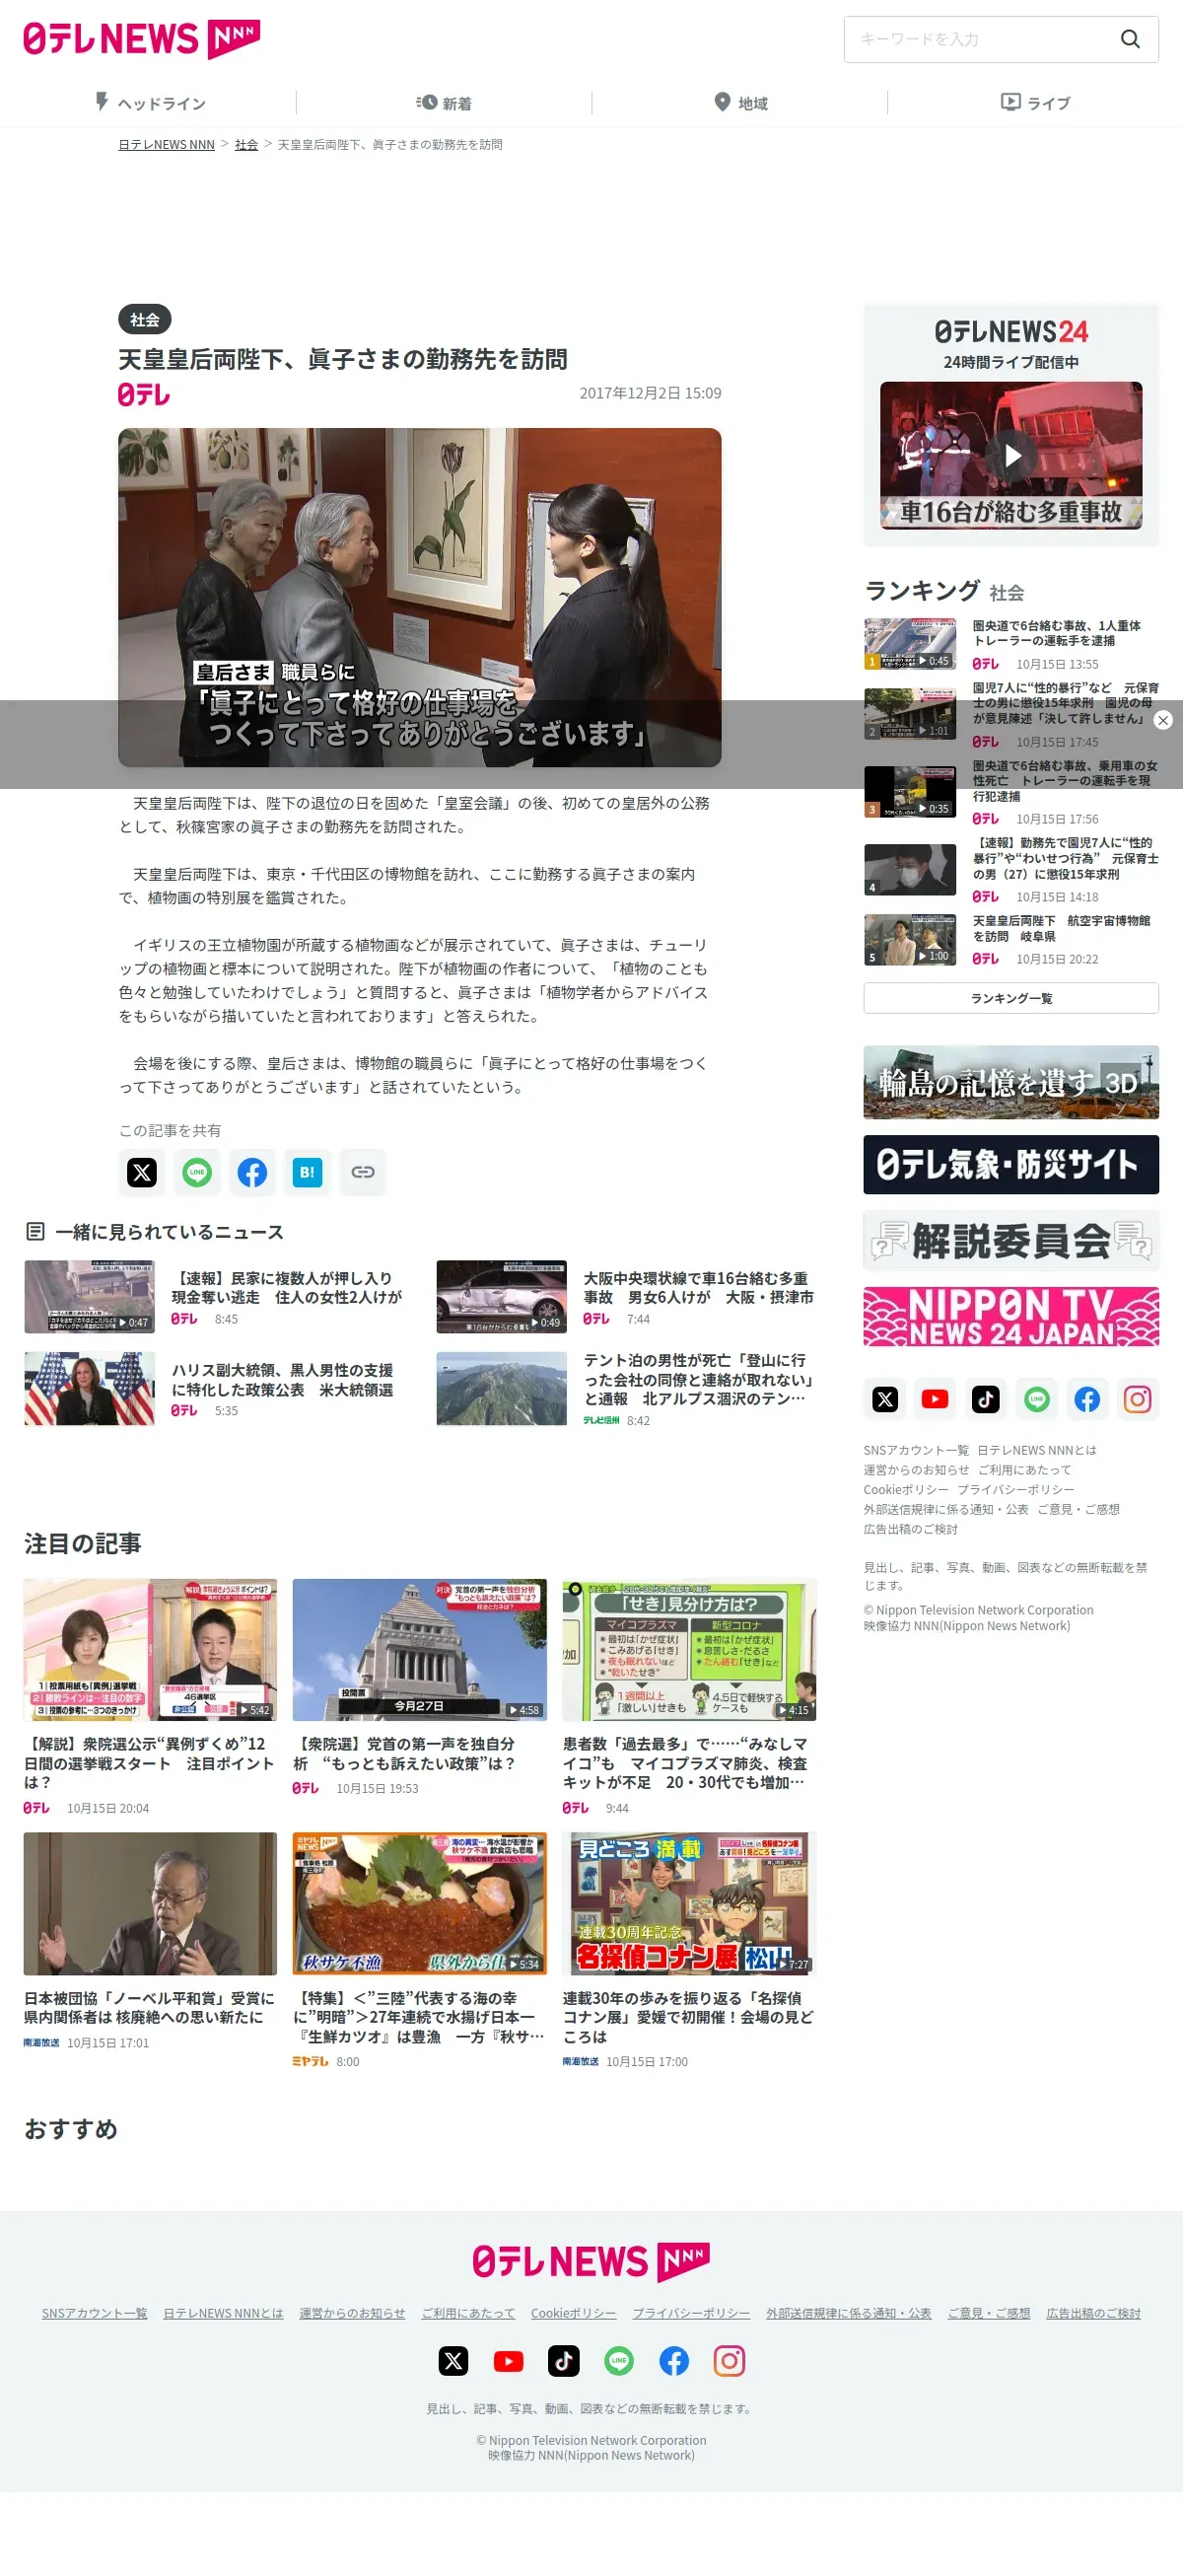This screenshot has width=1183, height=2576.
Task: Open footer SNSアカウント一覧 link
Action: [x=94, y=2313]
